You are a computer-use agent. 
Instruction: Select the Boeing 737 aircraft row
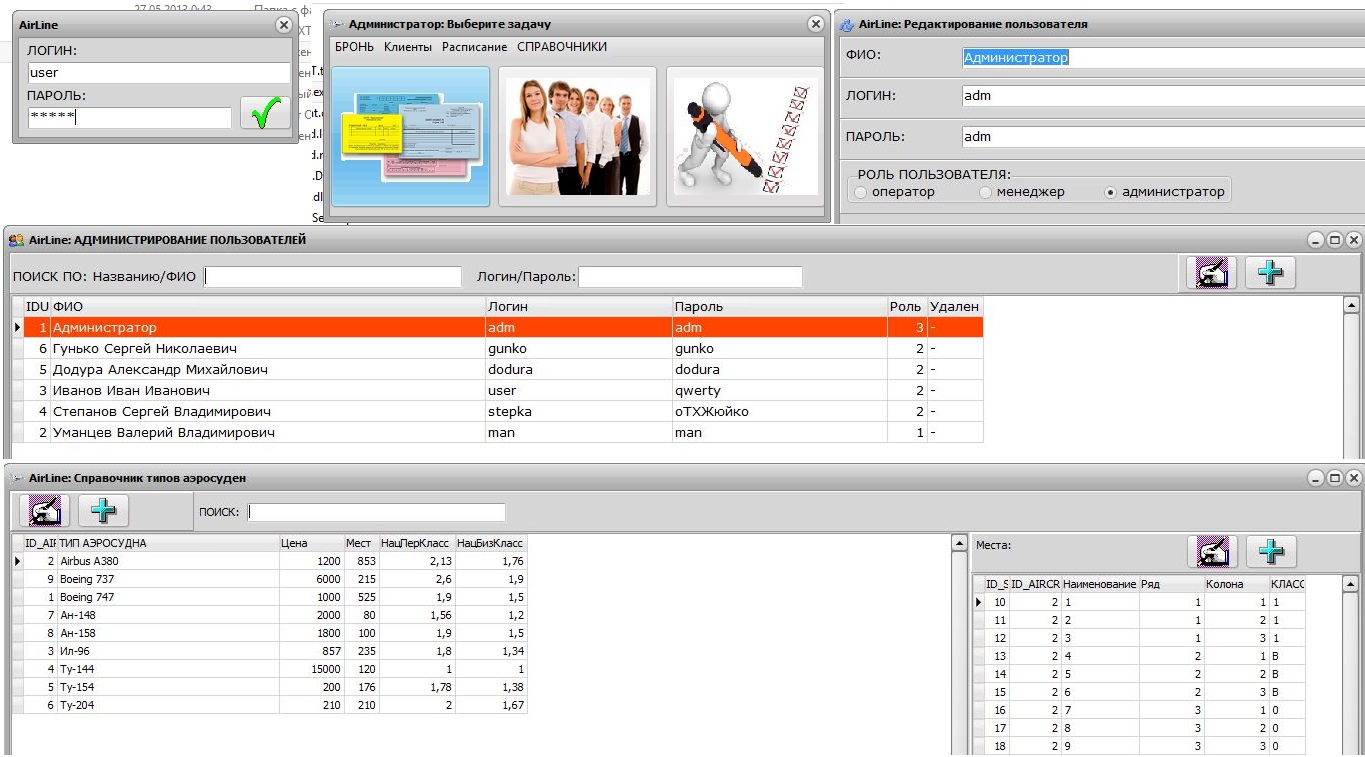click(269, 579)
